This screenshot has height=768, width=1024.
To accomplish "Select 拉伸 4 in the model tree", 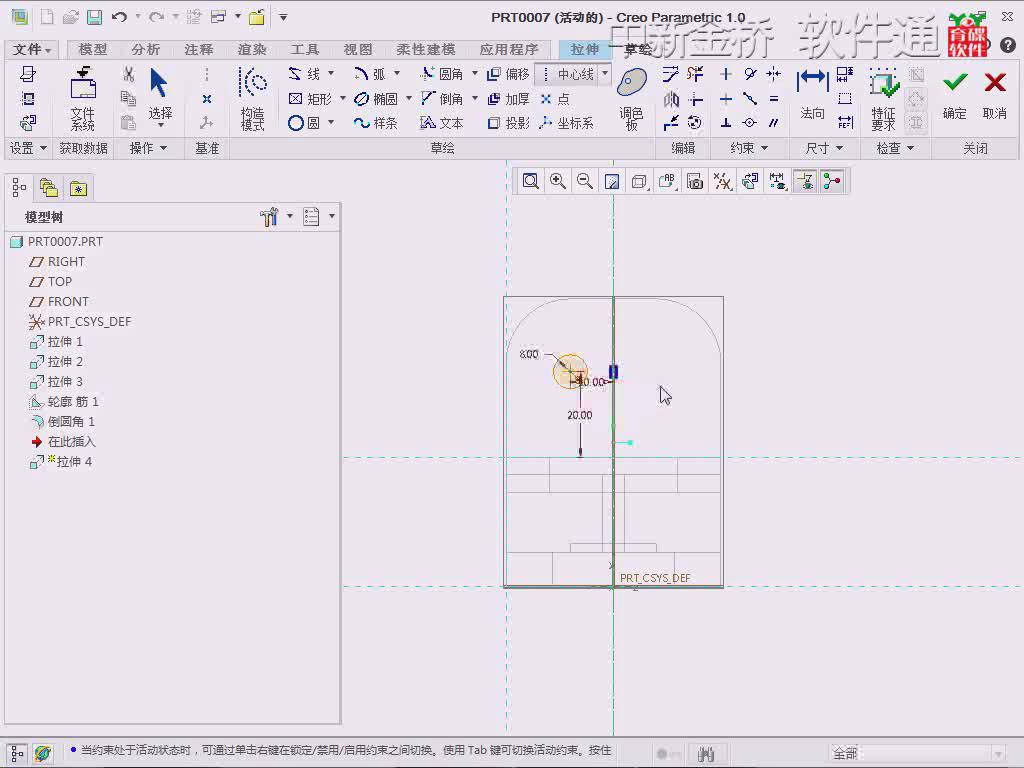I will pyautogui.click(x=61, y=462).
